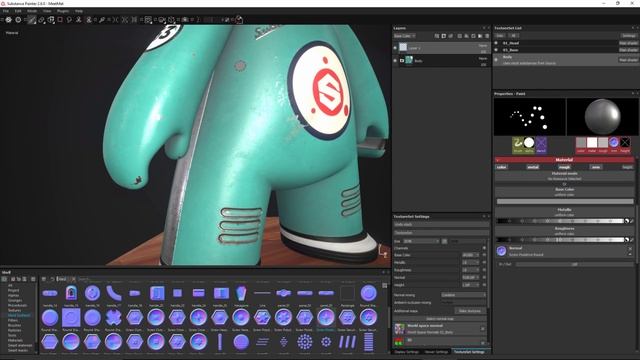Hide the Body folder using its eye icon

pos(395,60)
